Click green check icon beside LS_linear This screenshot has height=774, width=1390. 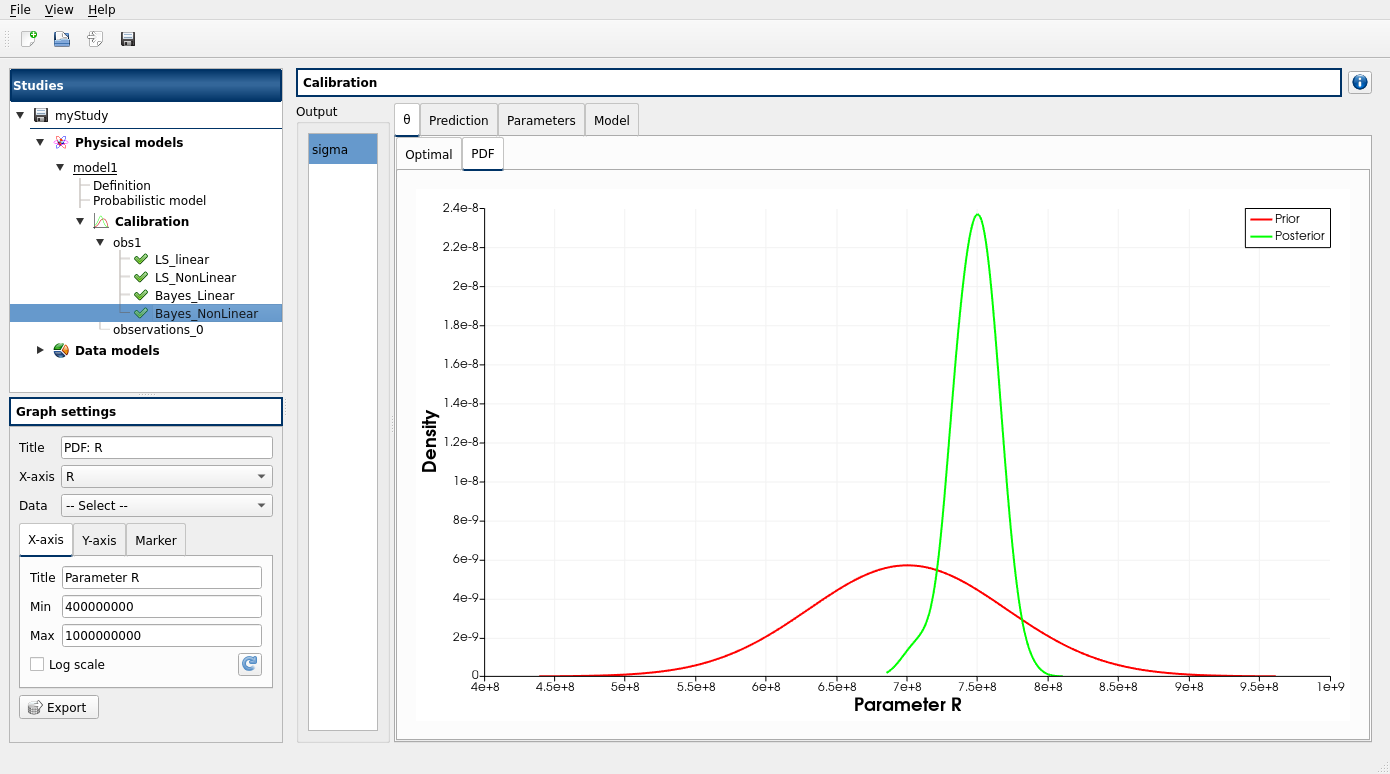coord(141,259)
